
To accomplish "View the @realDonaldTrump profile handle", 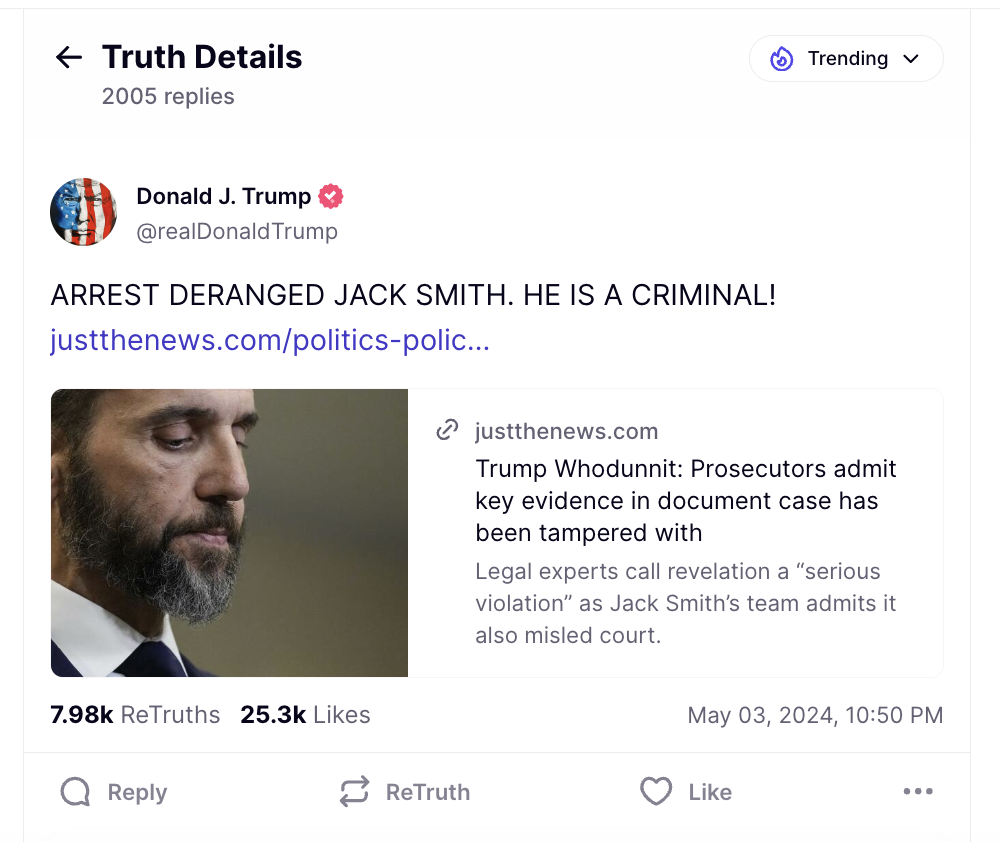I will coord(238,231).
